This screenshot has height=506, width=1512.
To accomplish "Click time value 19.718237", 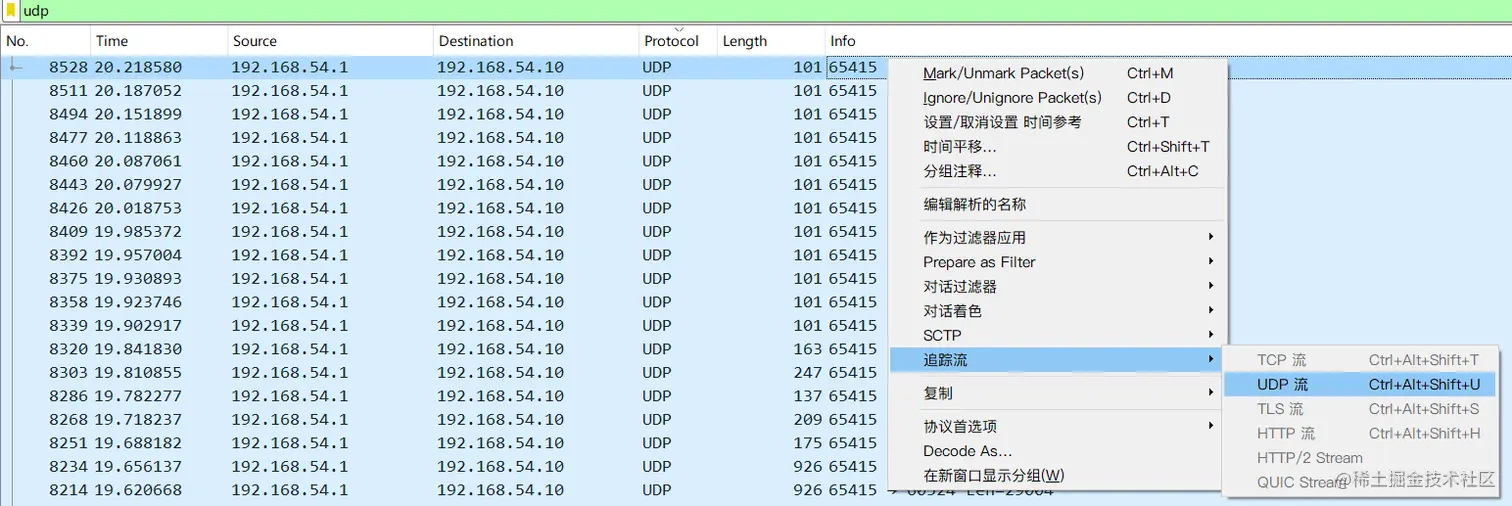I will [138, 419].
